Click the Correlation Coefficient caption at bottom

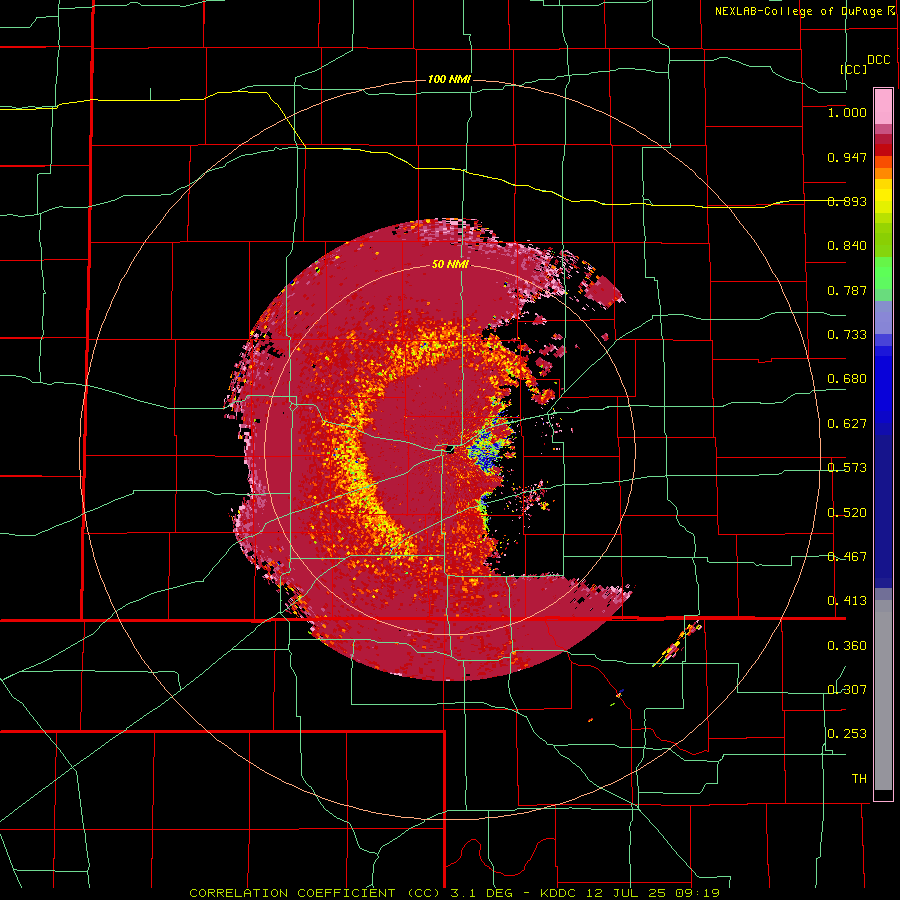455,893
